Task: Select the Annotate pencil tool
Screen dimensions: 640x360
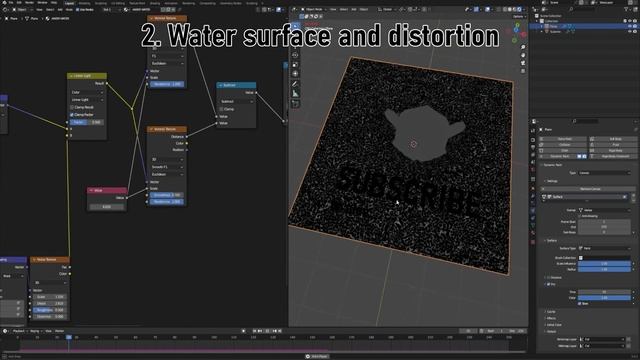Action: pos(296,84)
